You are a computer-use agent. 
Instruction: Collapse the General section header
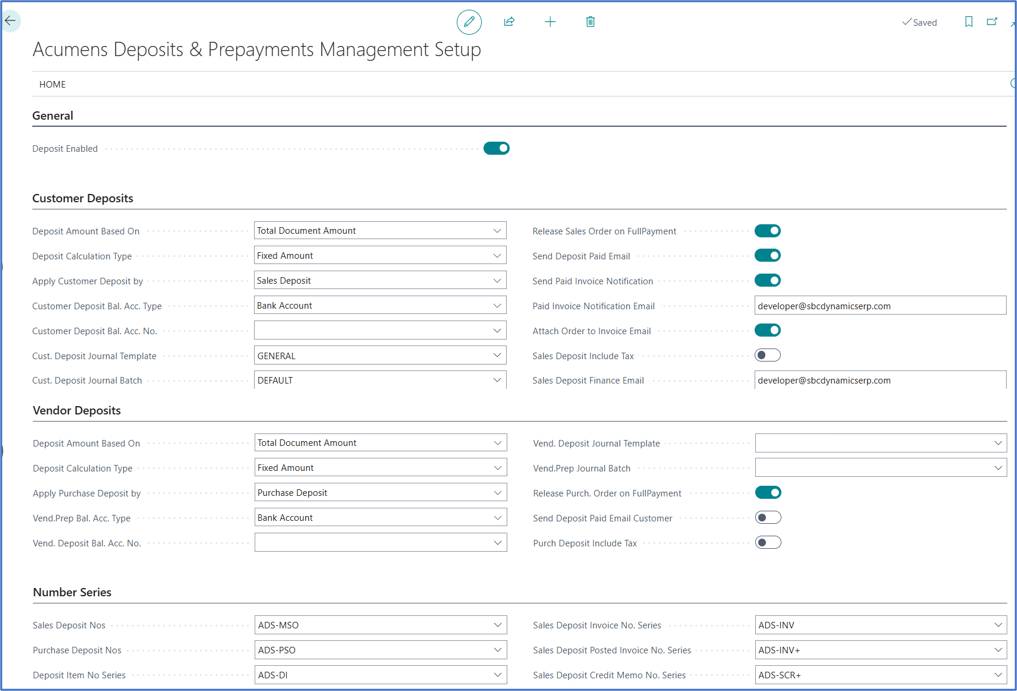pyautogui.click(x=53, y=116)
